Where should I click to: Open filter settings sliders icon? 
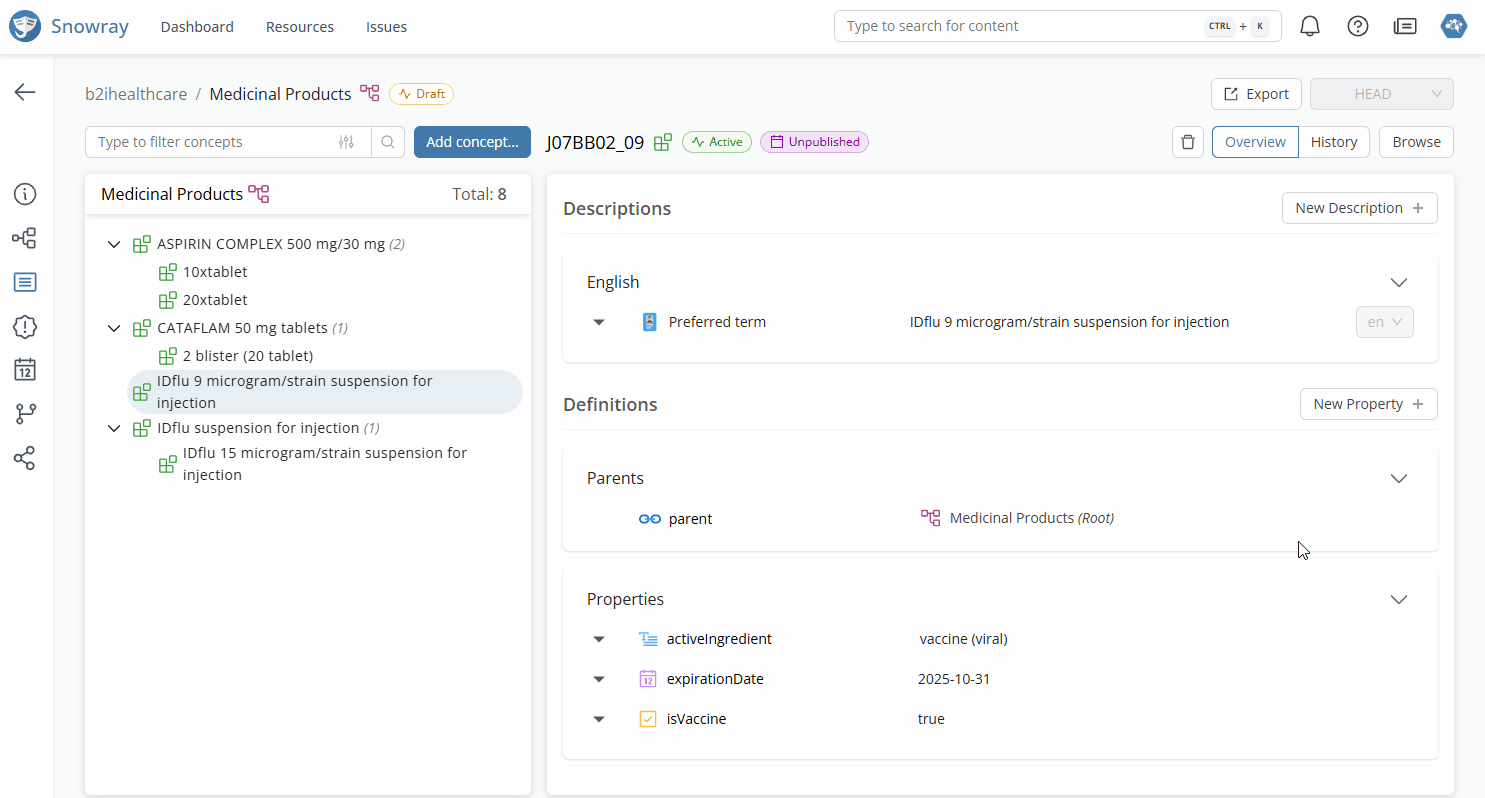click(x=346, y=142)
